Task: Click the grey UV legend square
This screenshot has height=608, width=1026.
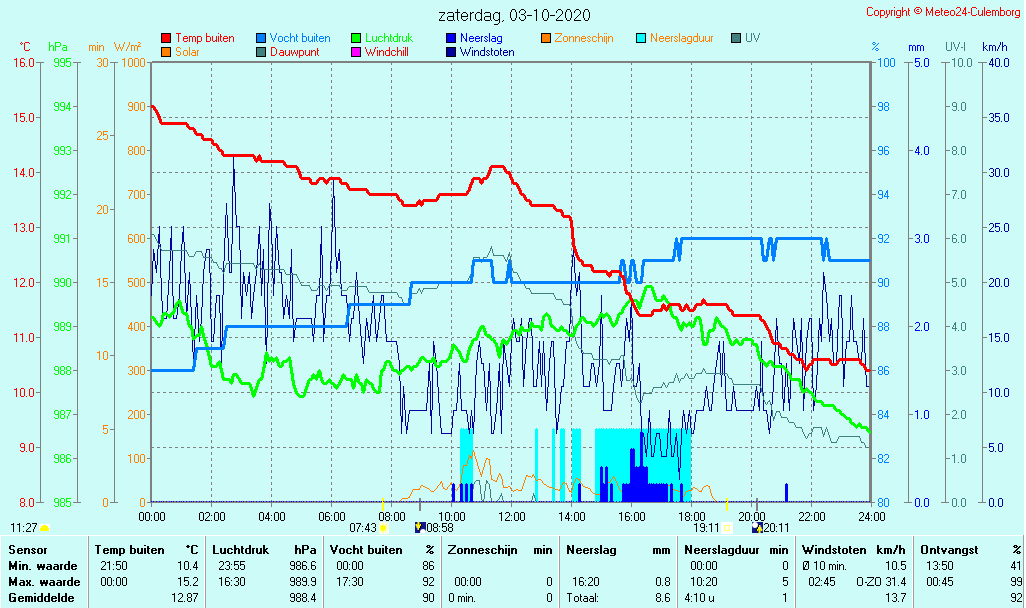Action: (x=736, y=38)
